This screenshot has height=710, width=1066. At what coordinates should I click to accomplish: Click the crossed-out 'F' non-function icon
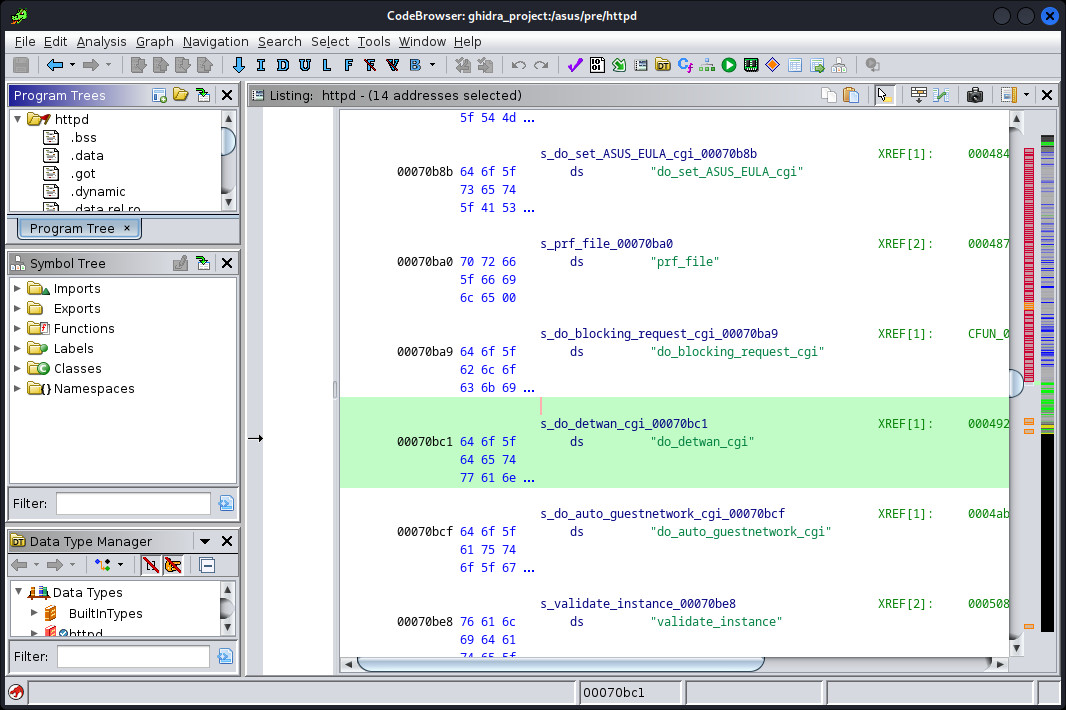(x=370, y=65)
